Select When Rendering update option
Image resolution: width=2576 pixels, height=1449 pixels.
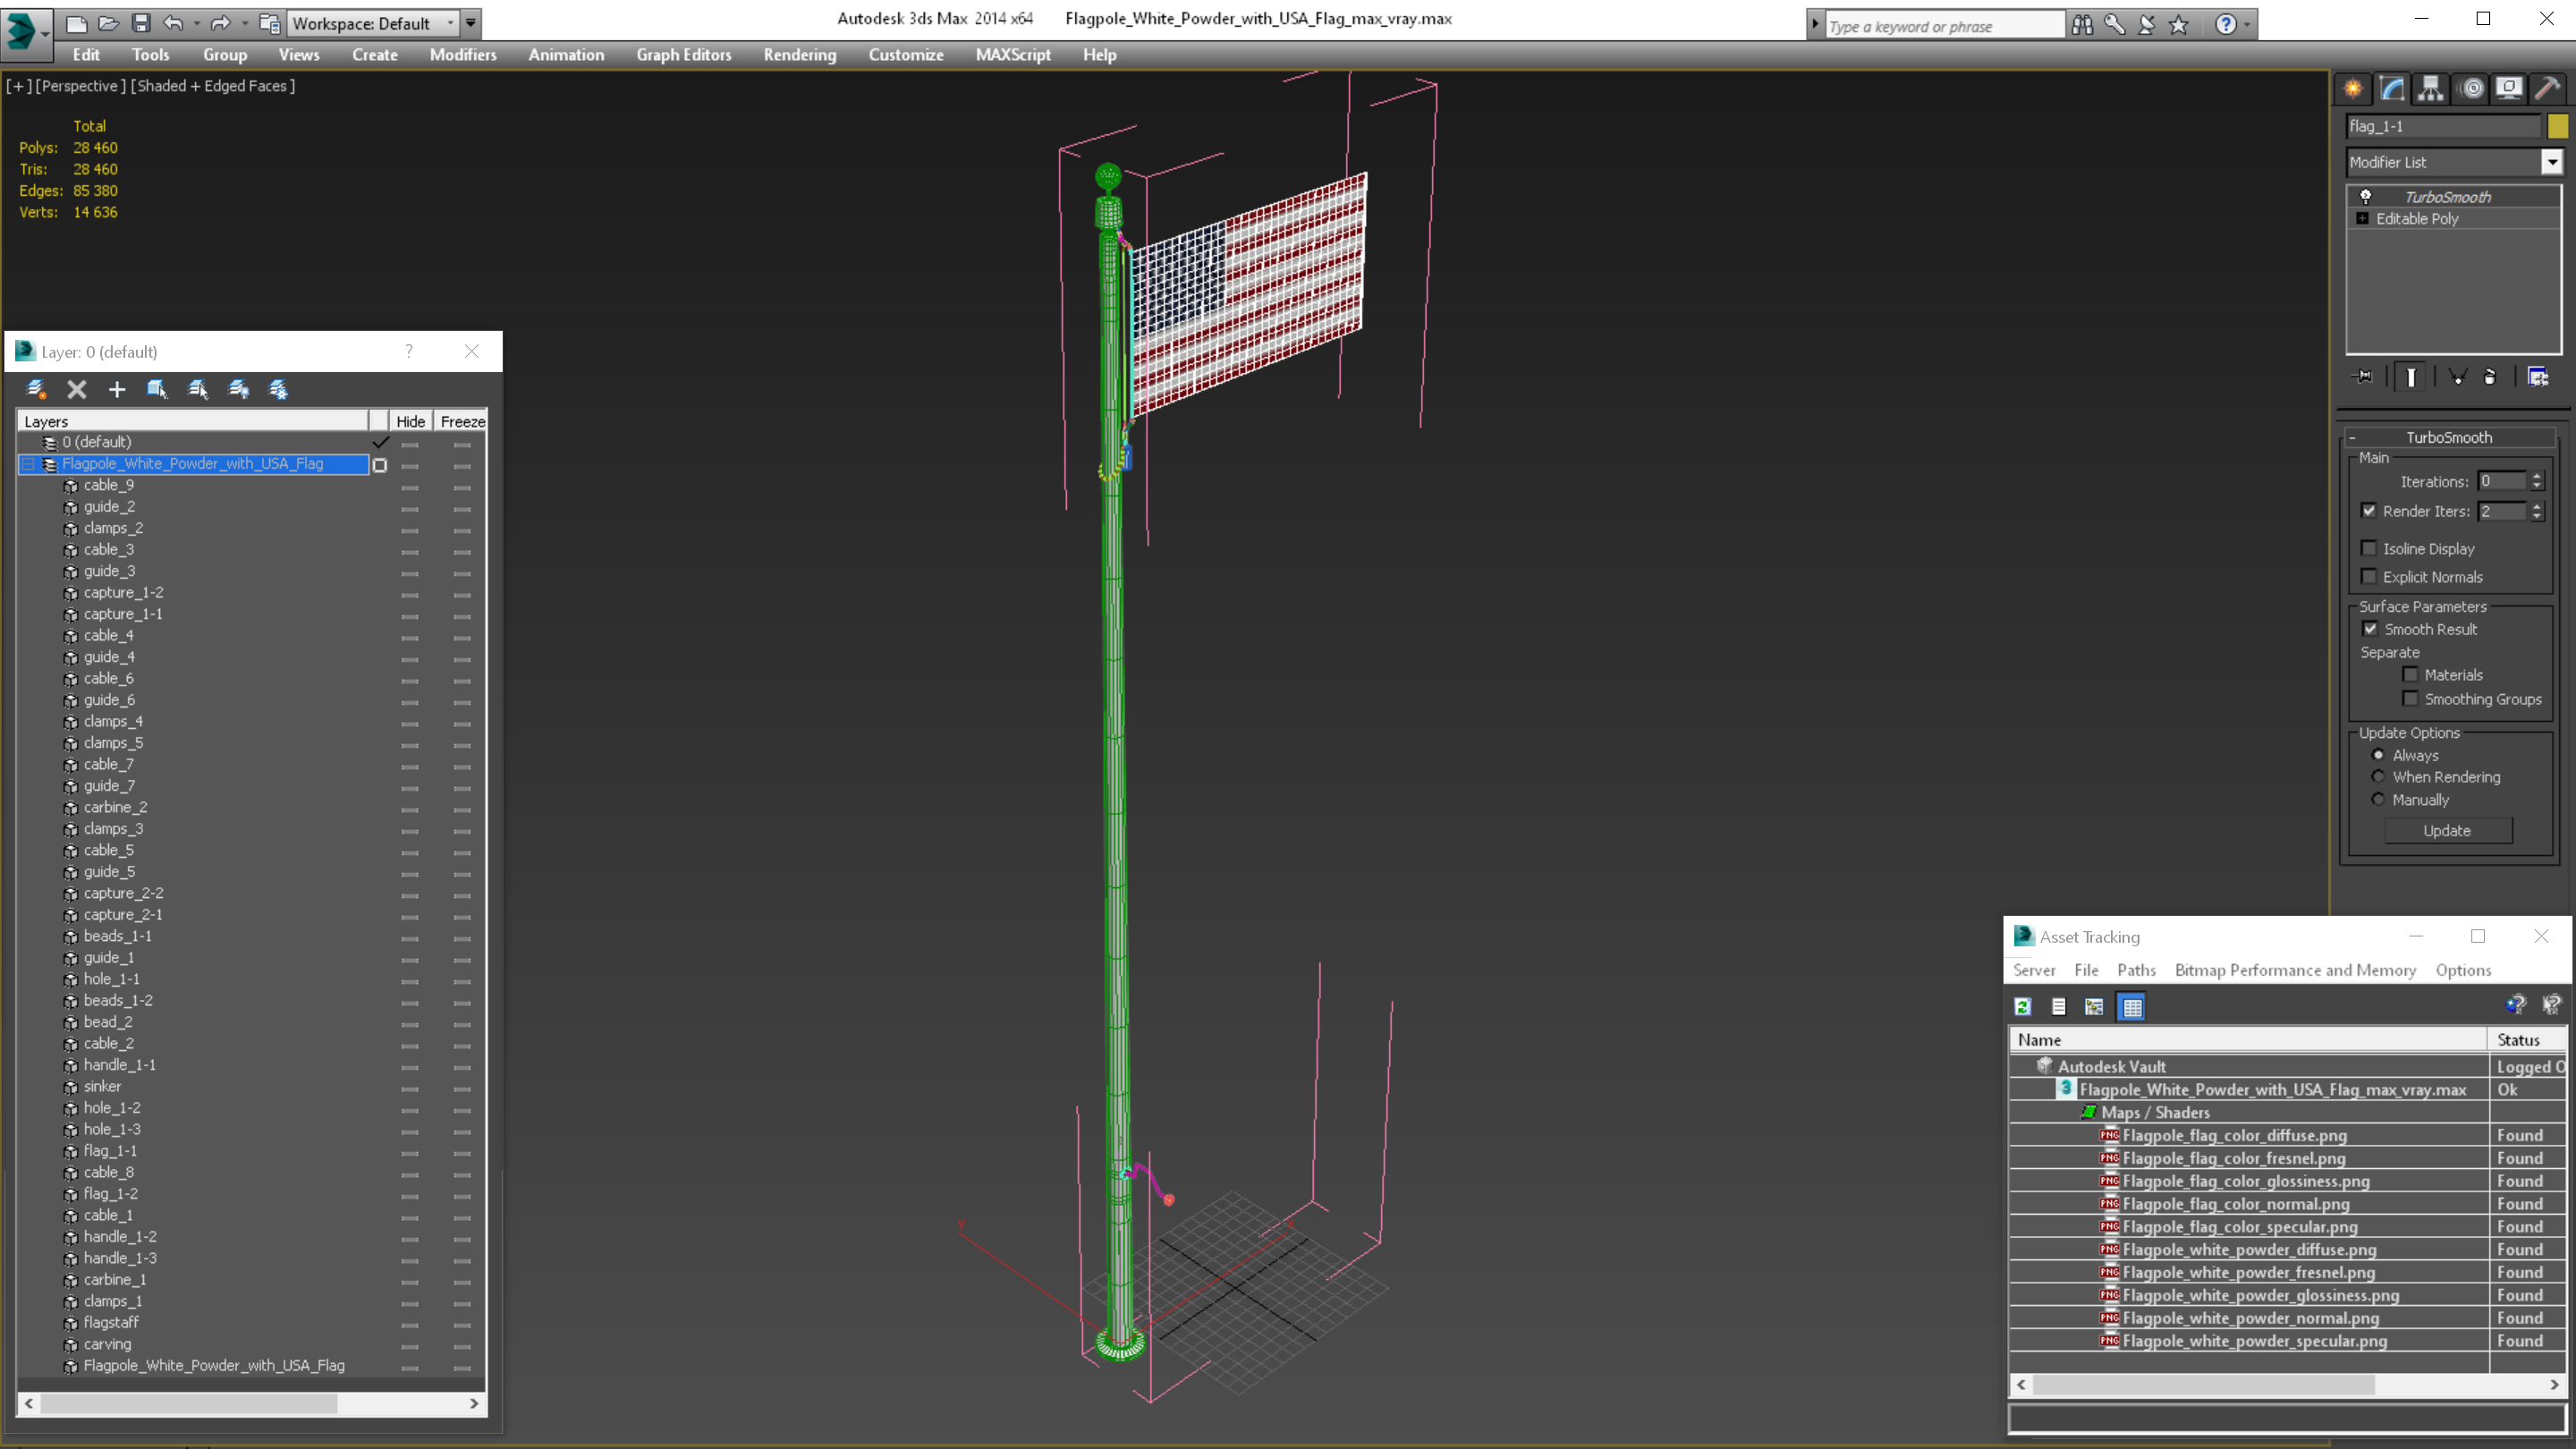tap(2378, 776)
